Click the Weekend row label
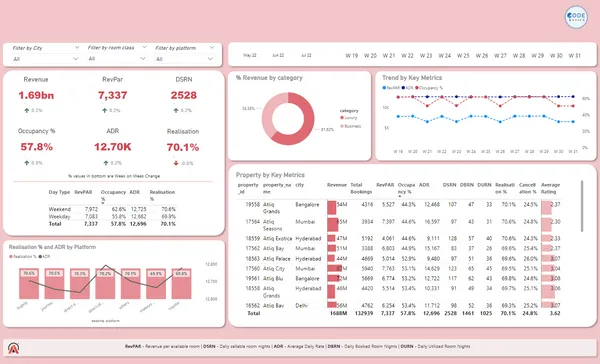Viewport: 600px width, 364px height. [60, 209]
